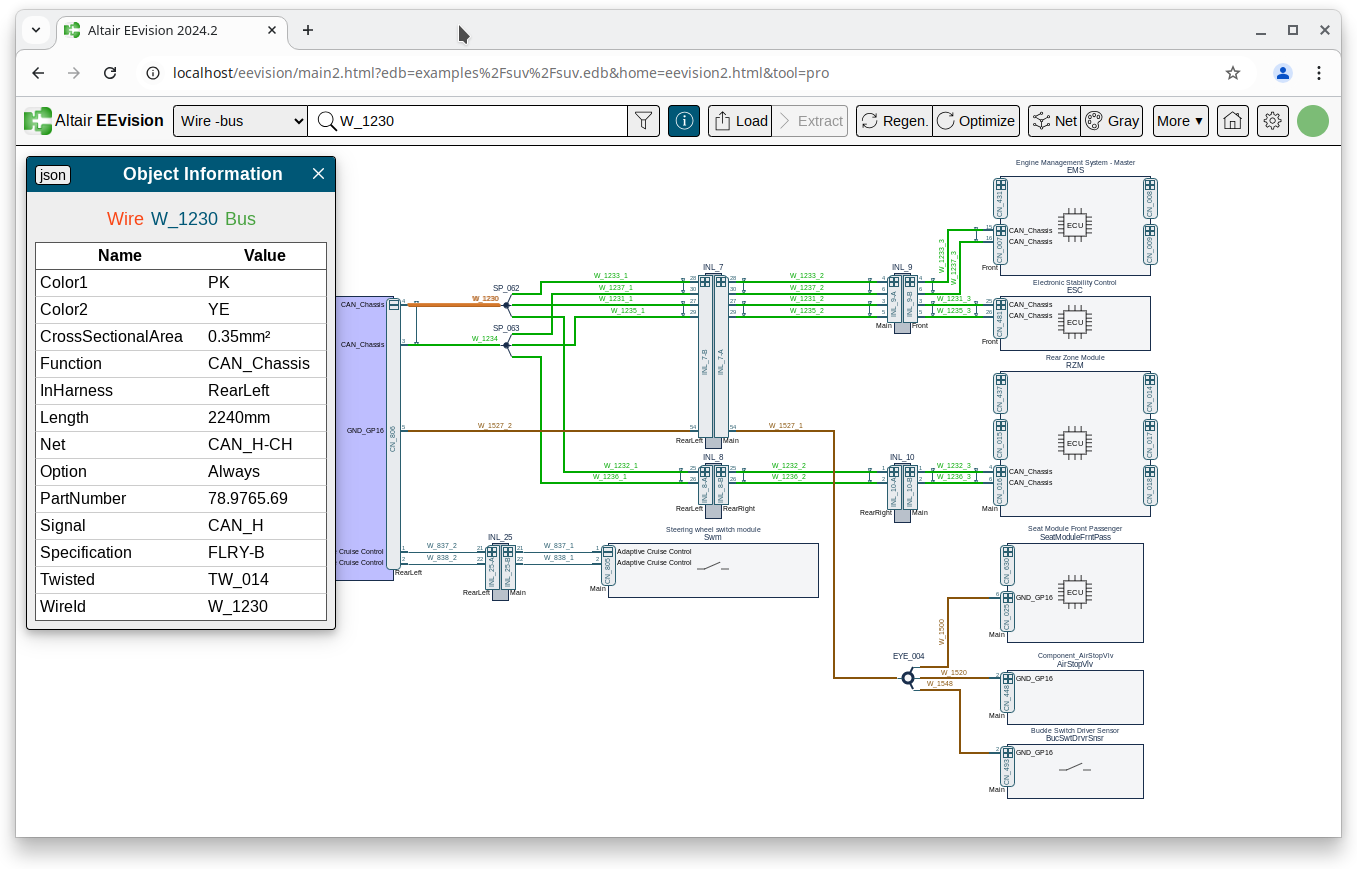Click the EMS ECU chip icon
Image resolution: width=1357 pixels, height=869 pixels.
[1074, 225]
